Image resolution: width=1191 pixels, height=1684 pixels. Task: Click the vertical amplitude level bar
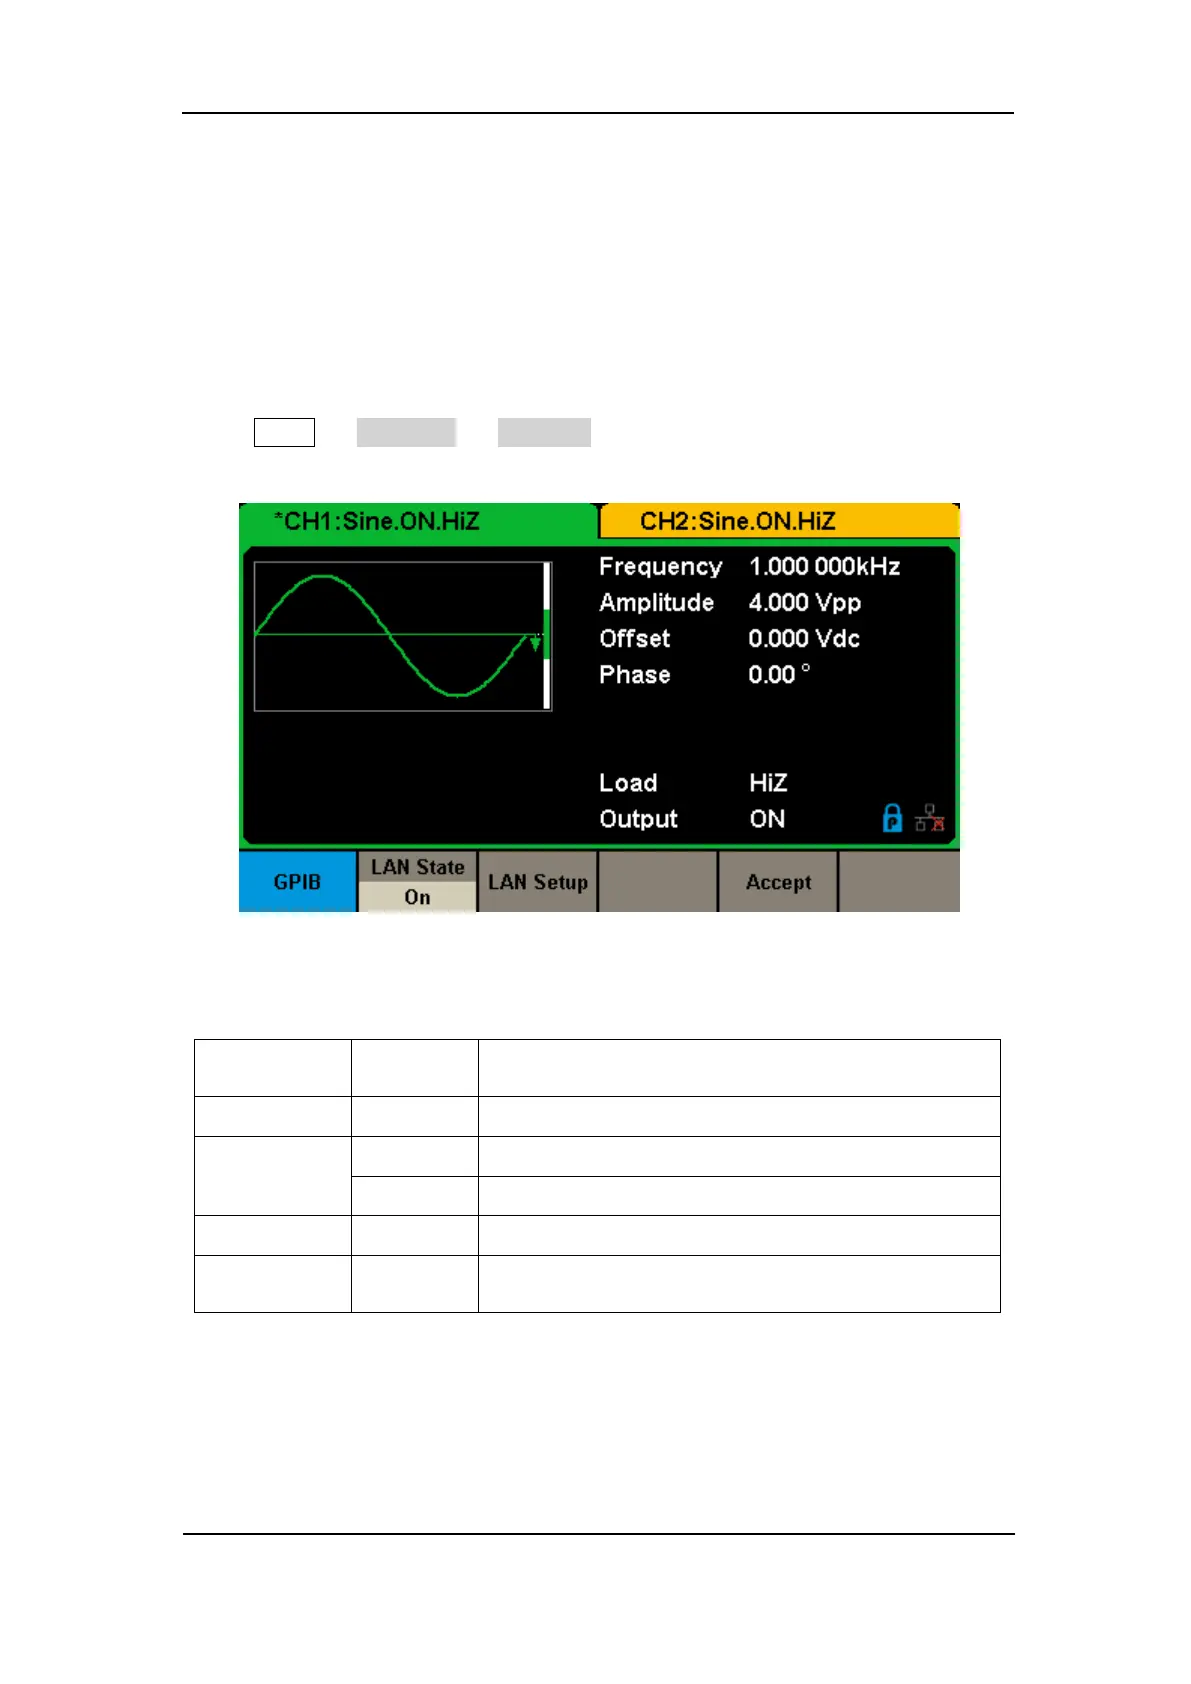click(x=547, y=636)
